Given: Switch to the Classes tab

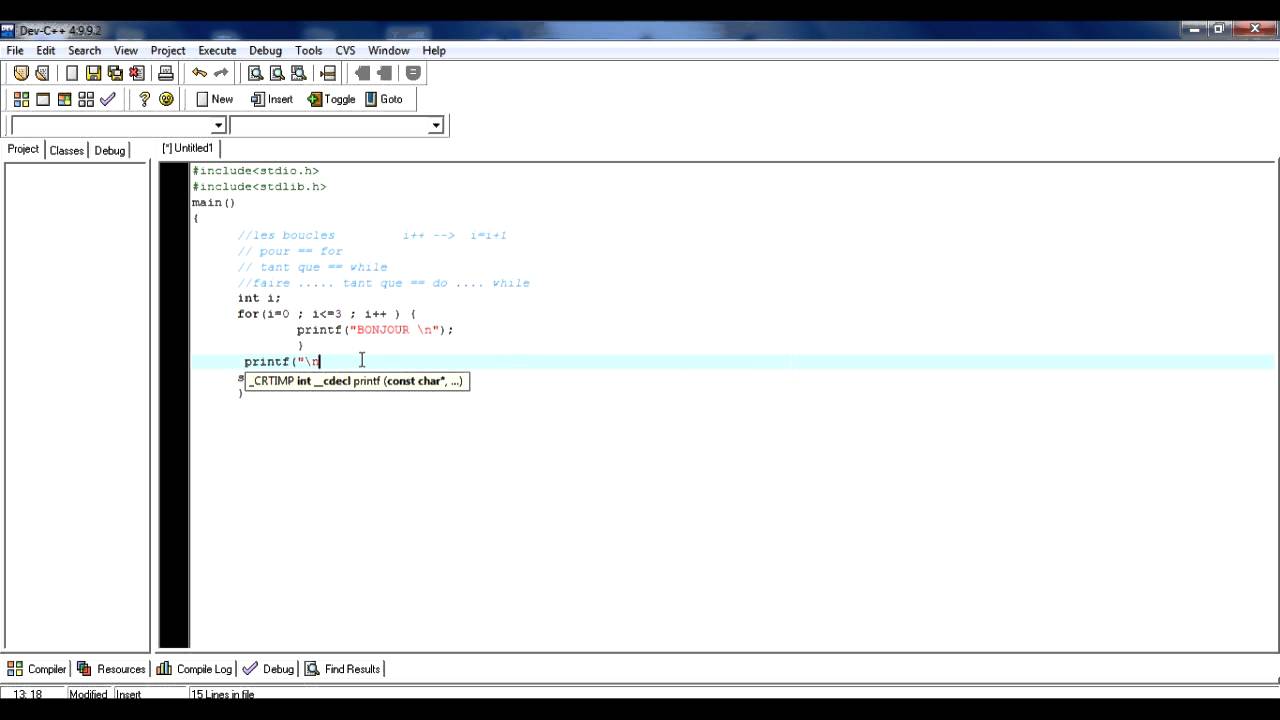Looking at the screenshot, I should [67, 150].
